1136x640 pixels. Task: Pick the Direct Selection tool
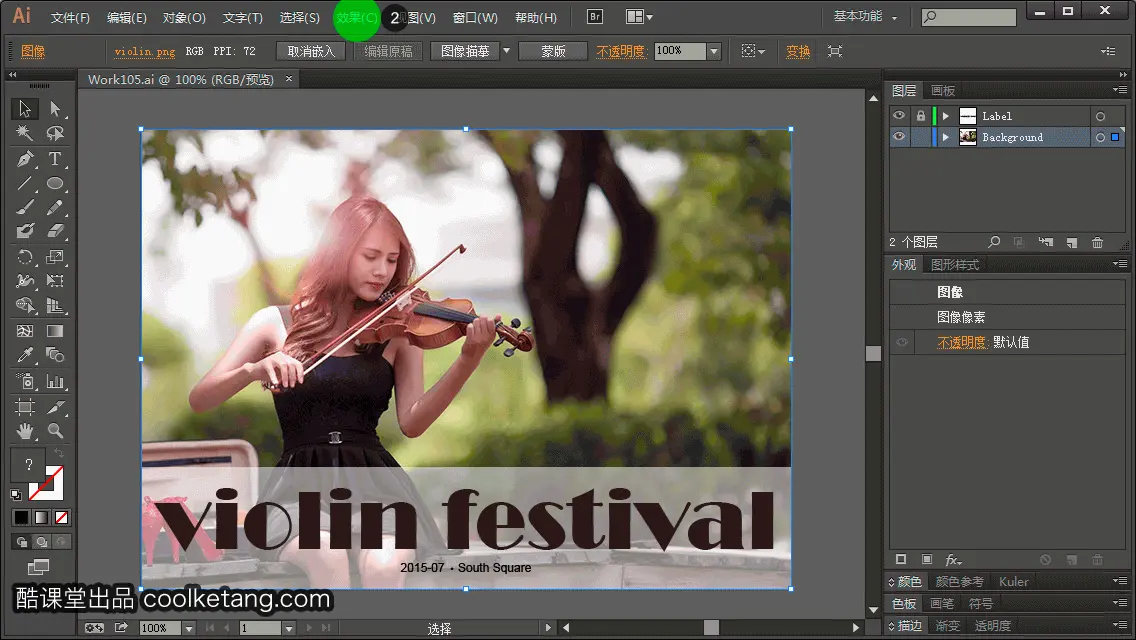(x=55, y=109)
